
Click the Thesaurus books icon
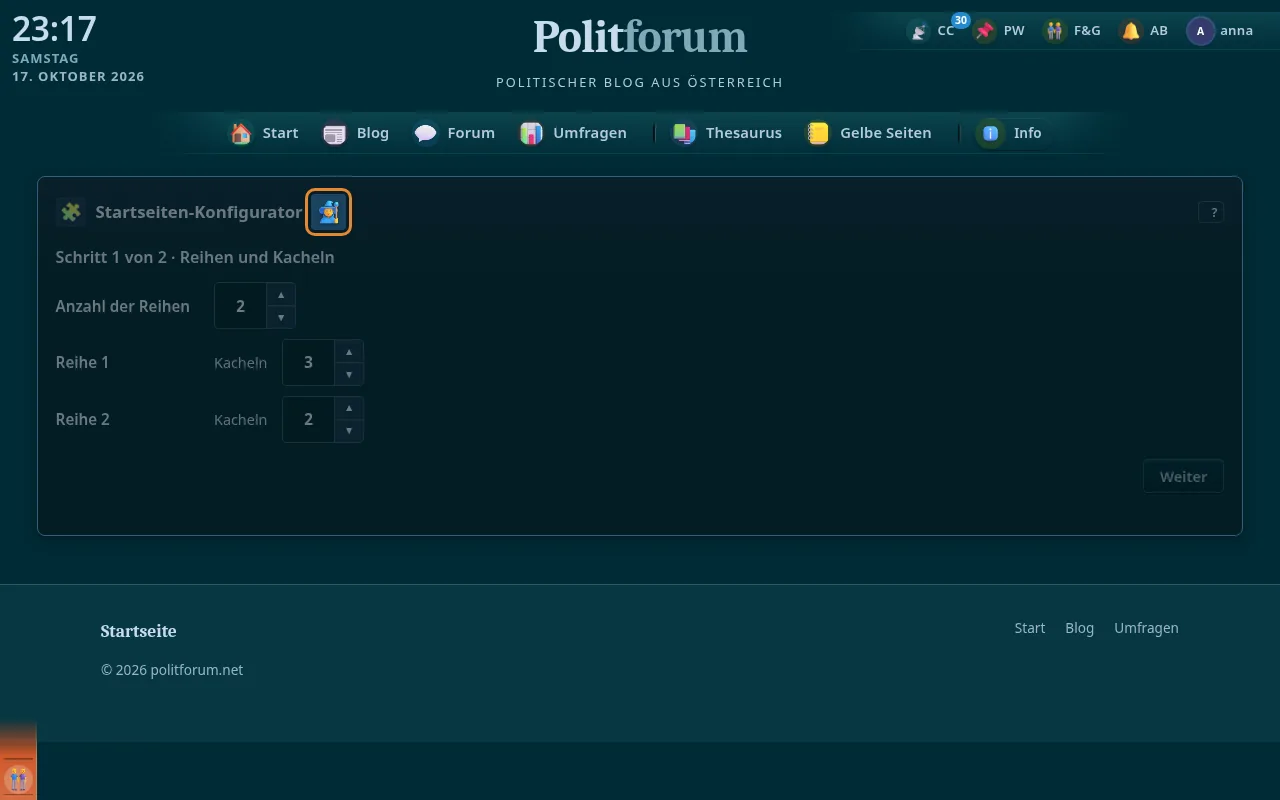(684, 133)
